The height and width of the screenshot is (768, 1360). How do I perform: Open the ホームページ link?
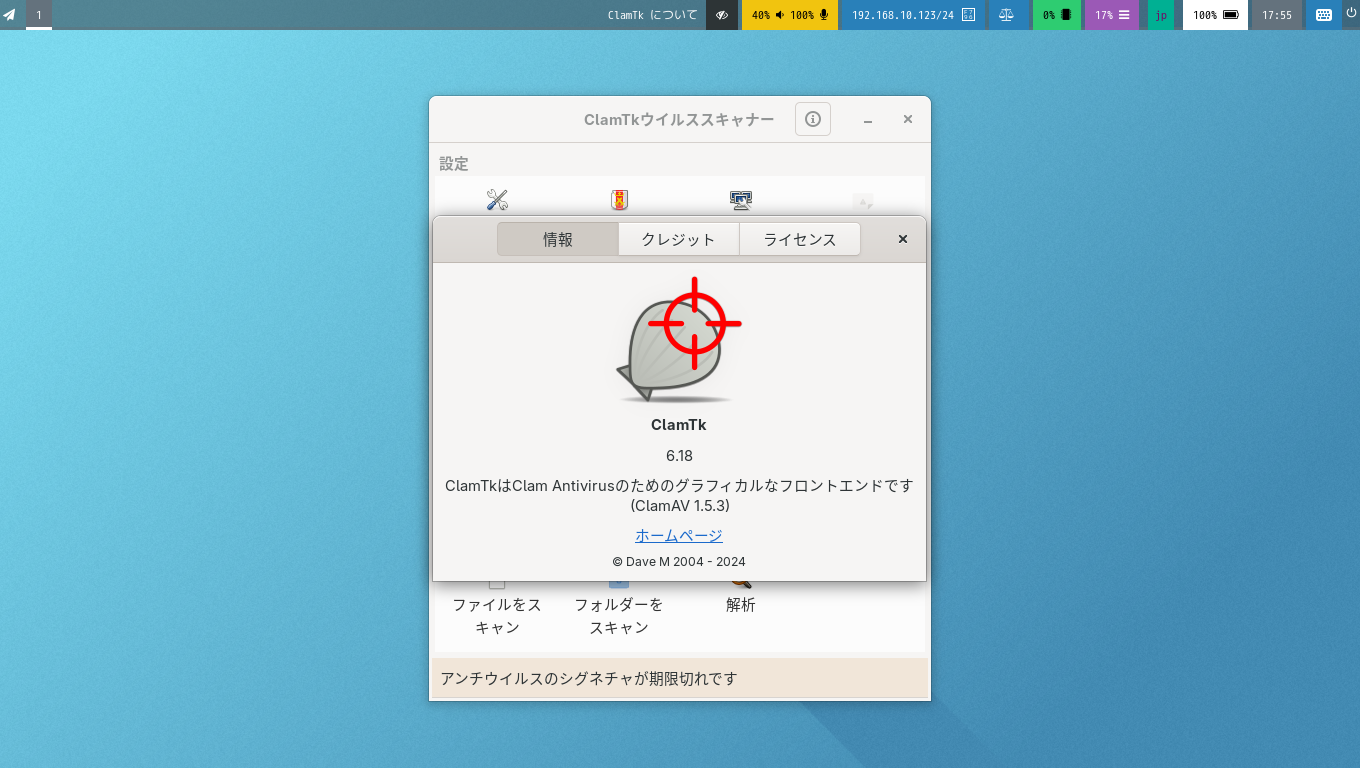[679, 536]
